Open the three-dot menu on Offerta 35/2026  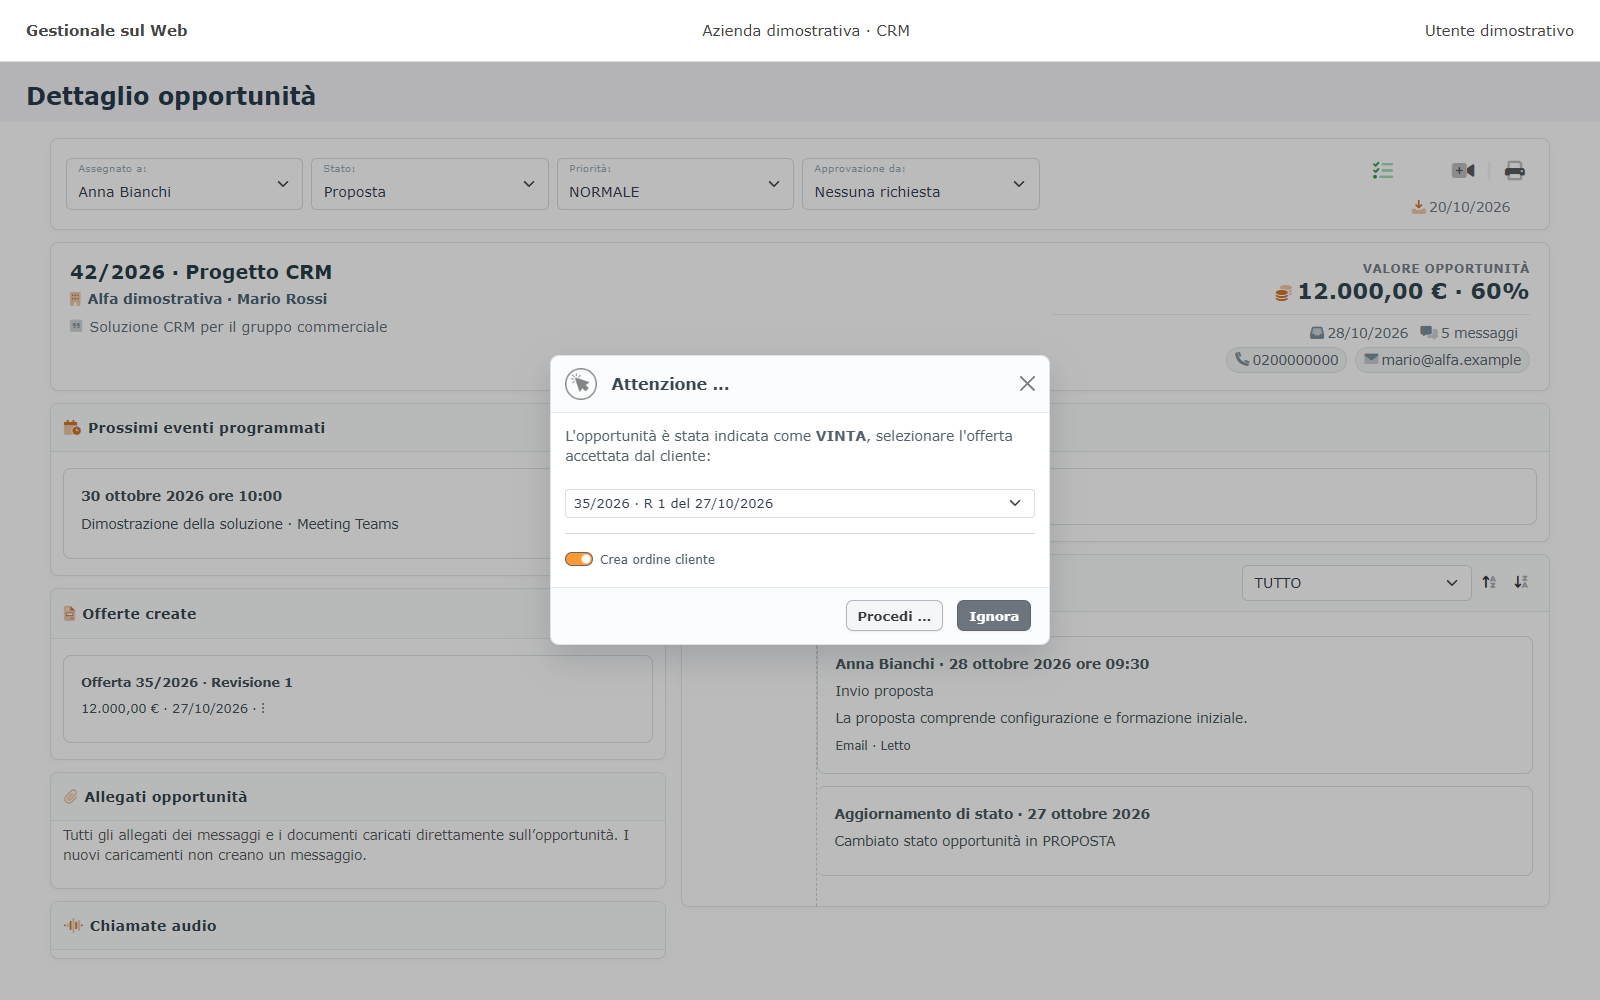click(x=263, y=708)
